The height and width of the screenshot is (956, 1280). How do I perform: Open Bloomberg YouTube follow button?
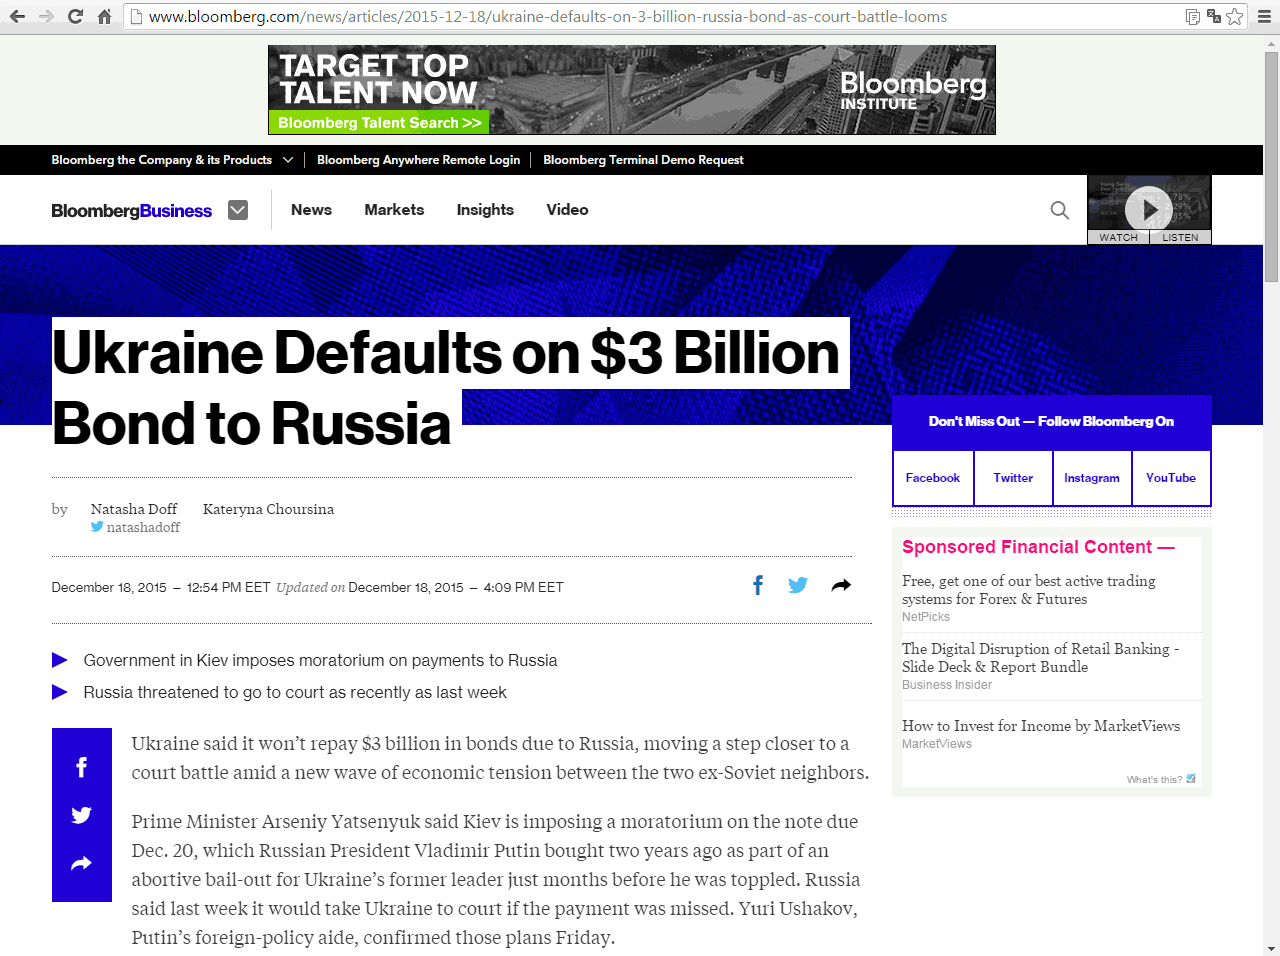[x=1170, y=478]
